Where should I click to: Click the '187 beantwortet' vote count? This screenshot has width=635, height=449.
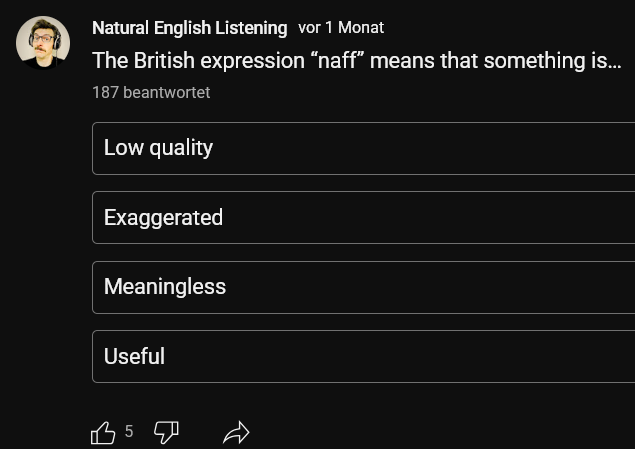[x=151, y=92]
